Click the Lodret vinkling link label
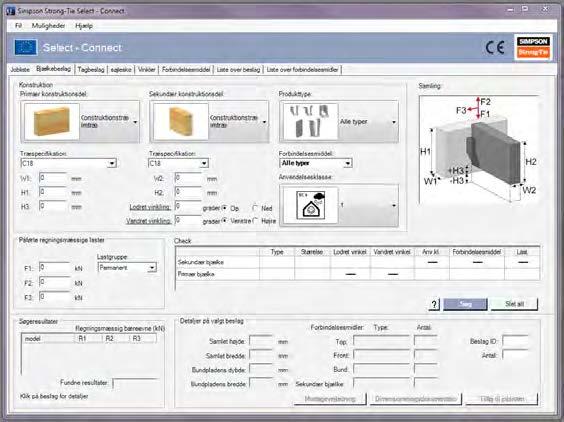The height and width of the screenshot is (422, 564). 150,208
